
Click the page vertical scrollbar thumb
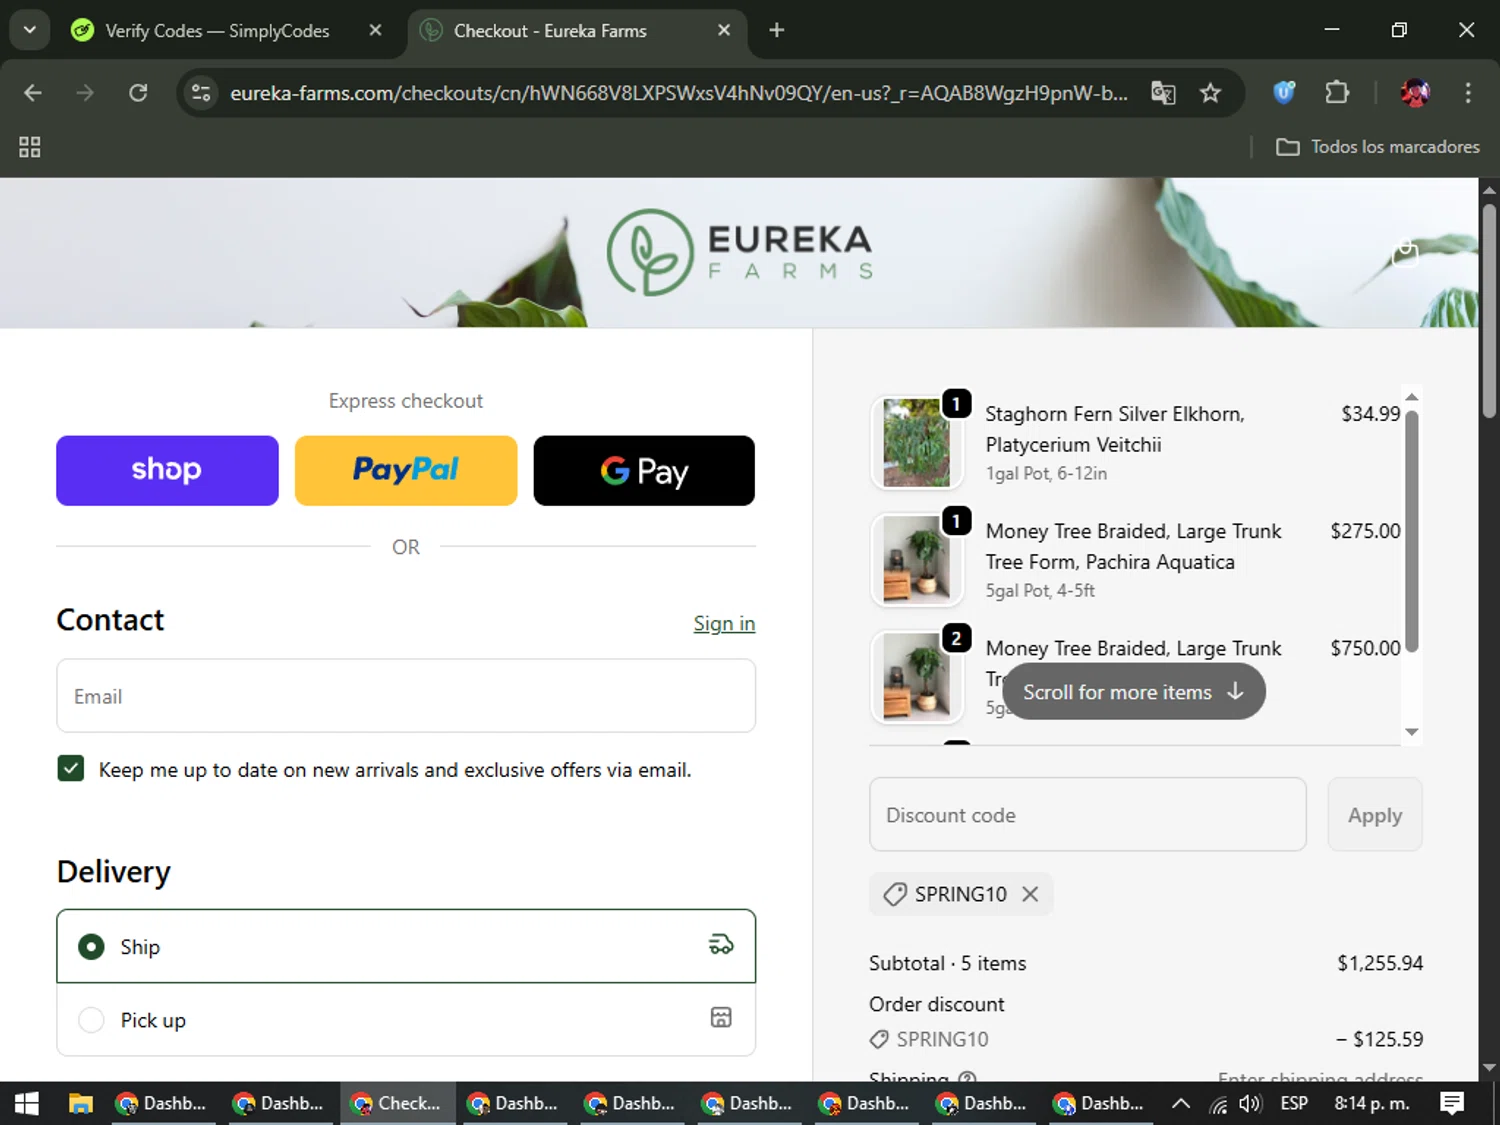(1489, 310)
